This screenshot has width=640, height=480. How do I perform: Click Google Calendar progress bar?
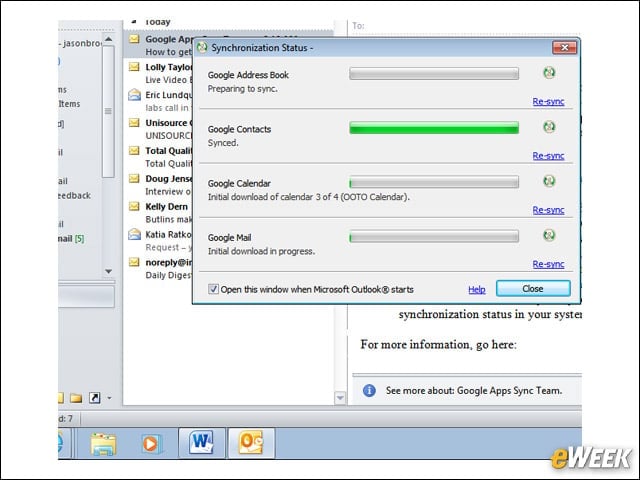tap(434, 182)
